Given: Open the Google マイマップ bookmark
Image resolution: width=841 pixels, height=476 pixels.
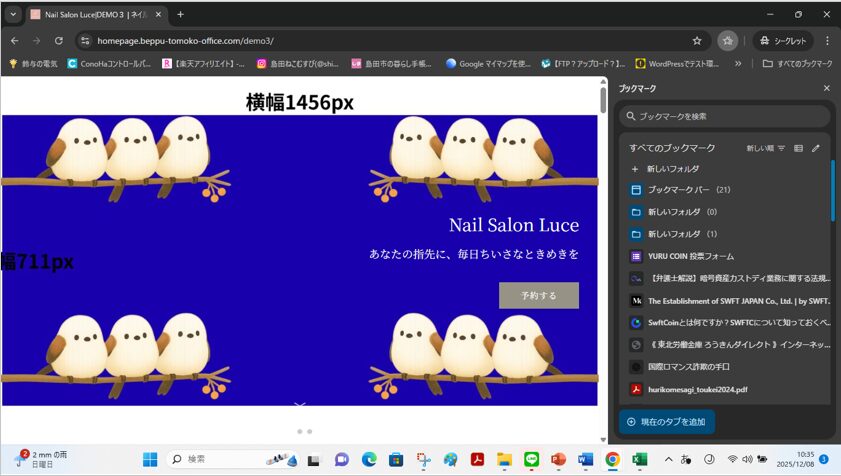Looking at the screenshot, I should [x=488, y=63].
